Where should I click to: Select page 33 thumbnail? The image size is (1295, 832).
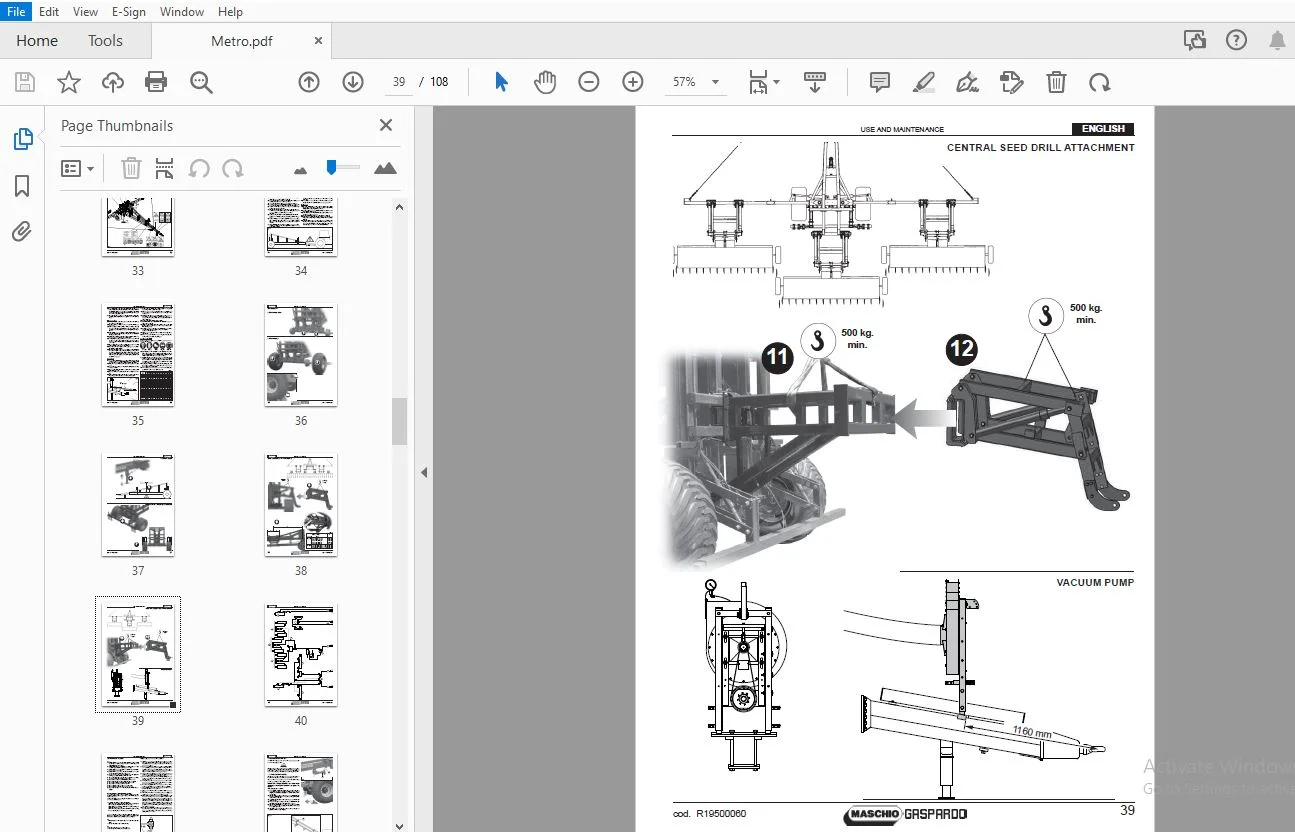point(138,229)
